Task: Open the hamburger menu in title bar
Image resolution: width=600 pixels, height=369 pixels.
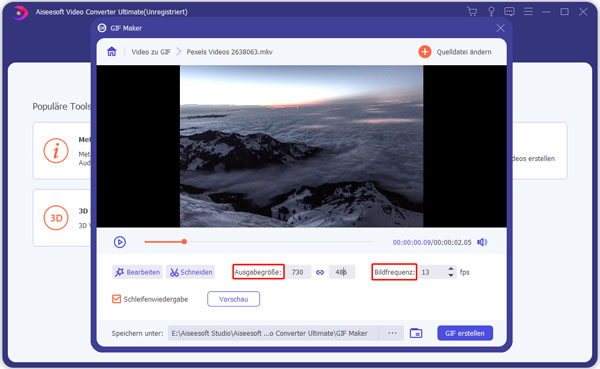Action: tap(528, 11)
